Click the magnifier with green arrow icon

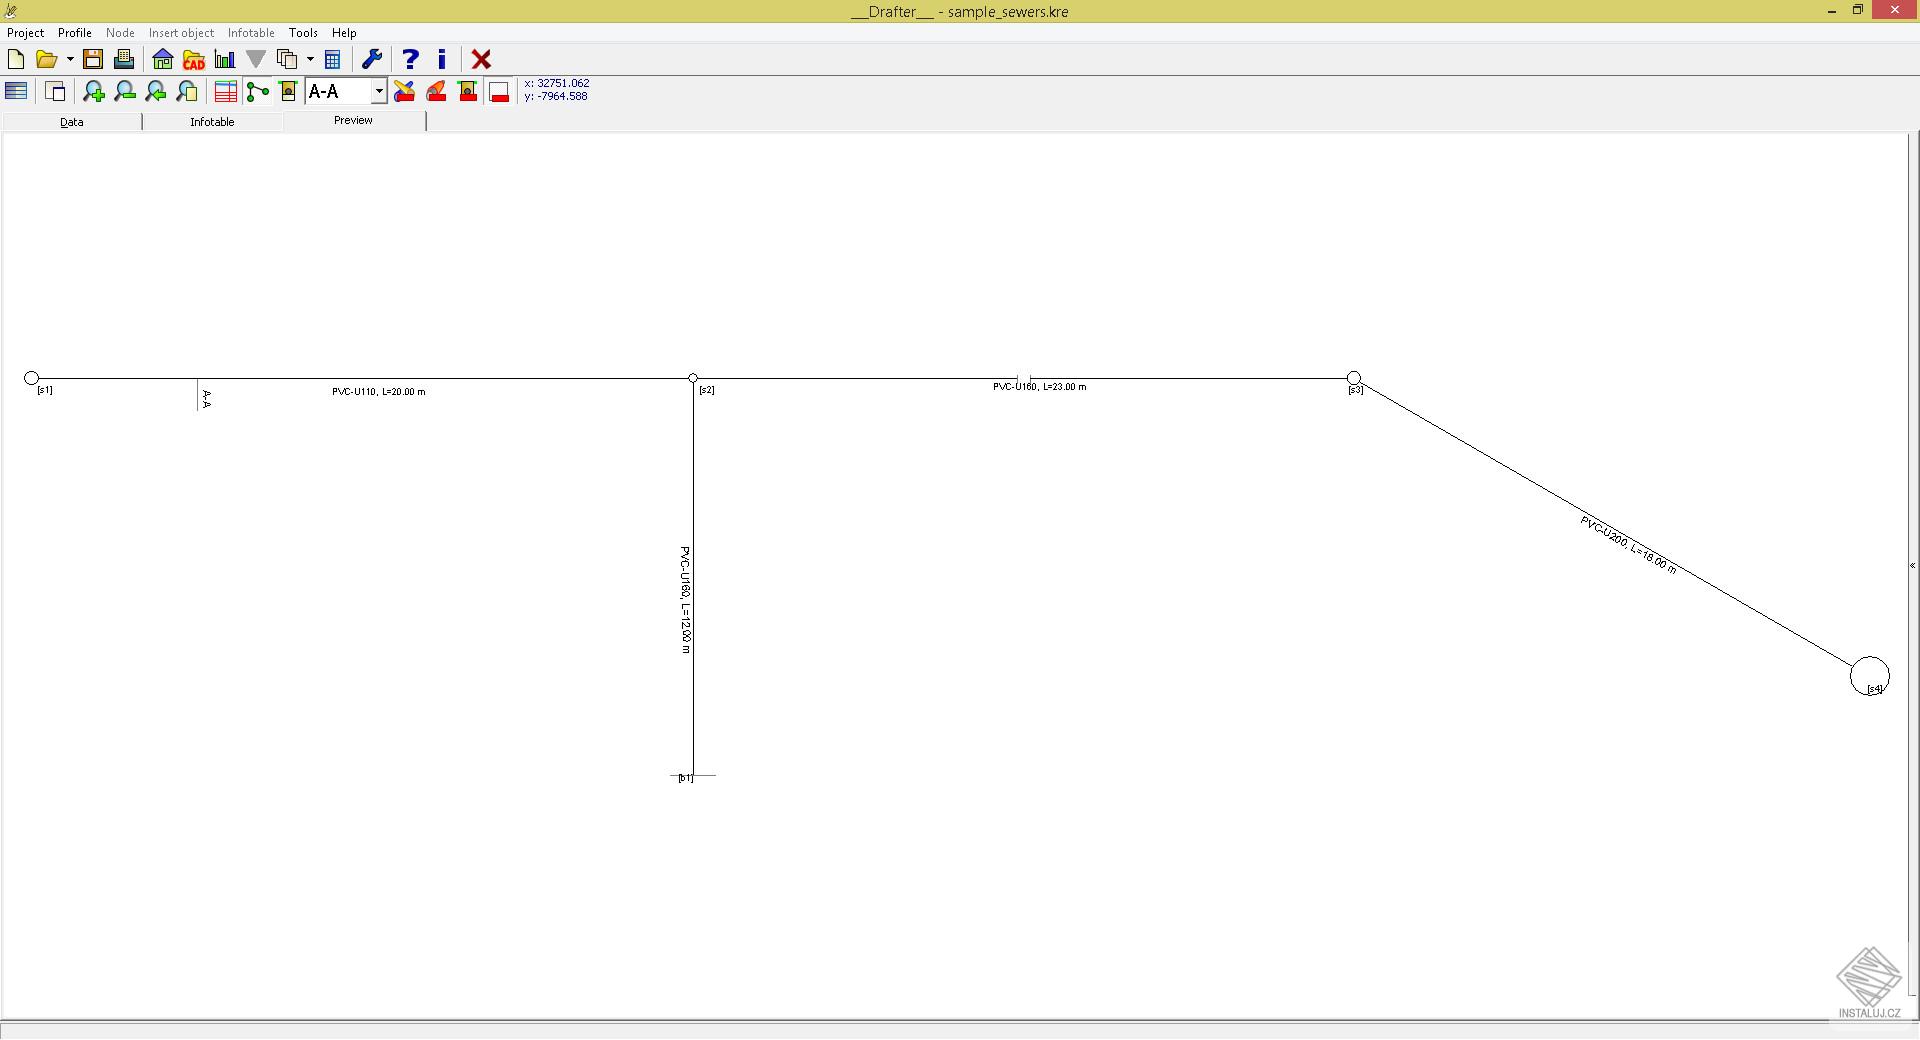156,91
